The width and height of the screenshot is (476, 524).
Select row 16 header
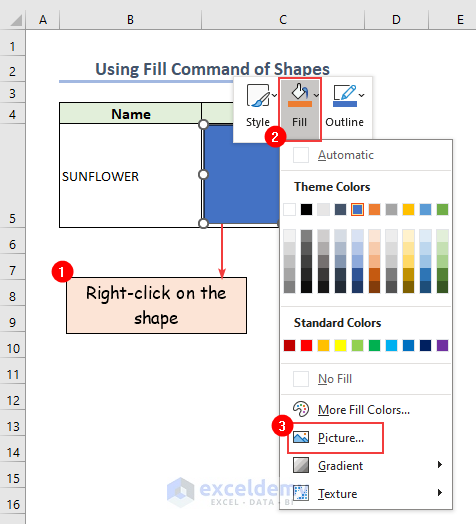pyautogui.click(x=12, y=501)
